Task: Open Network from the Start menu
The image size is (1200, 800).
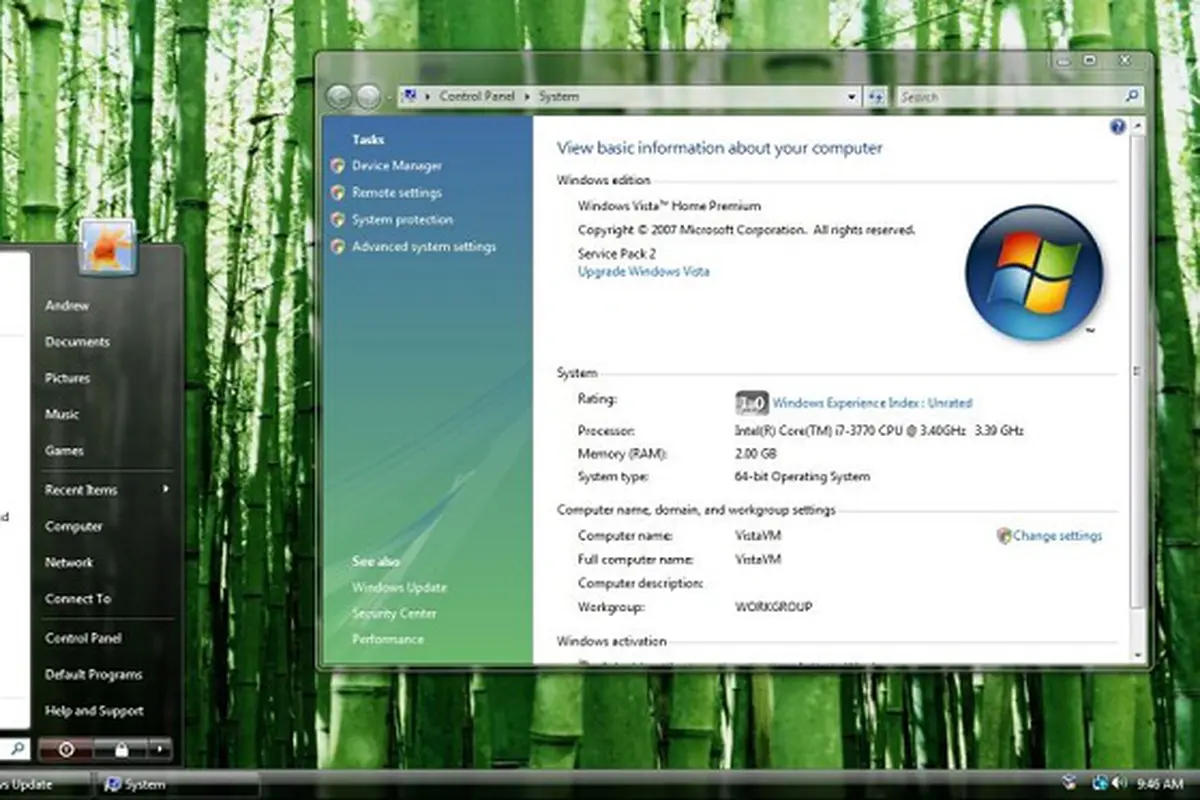Action: click(69, 563)
